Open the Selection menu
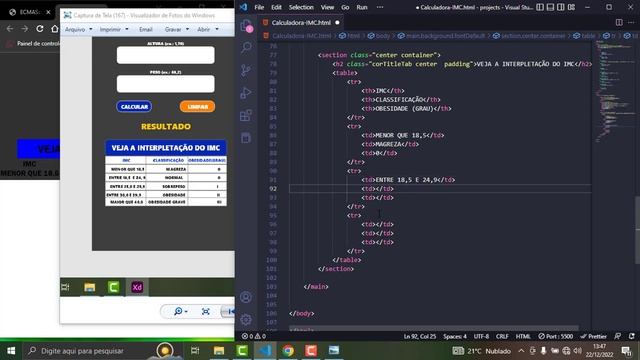The width and height of the screenshot is (640, 360). click(x=301, y=7)
